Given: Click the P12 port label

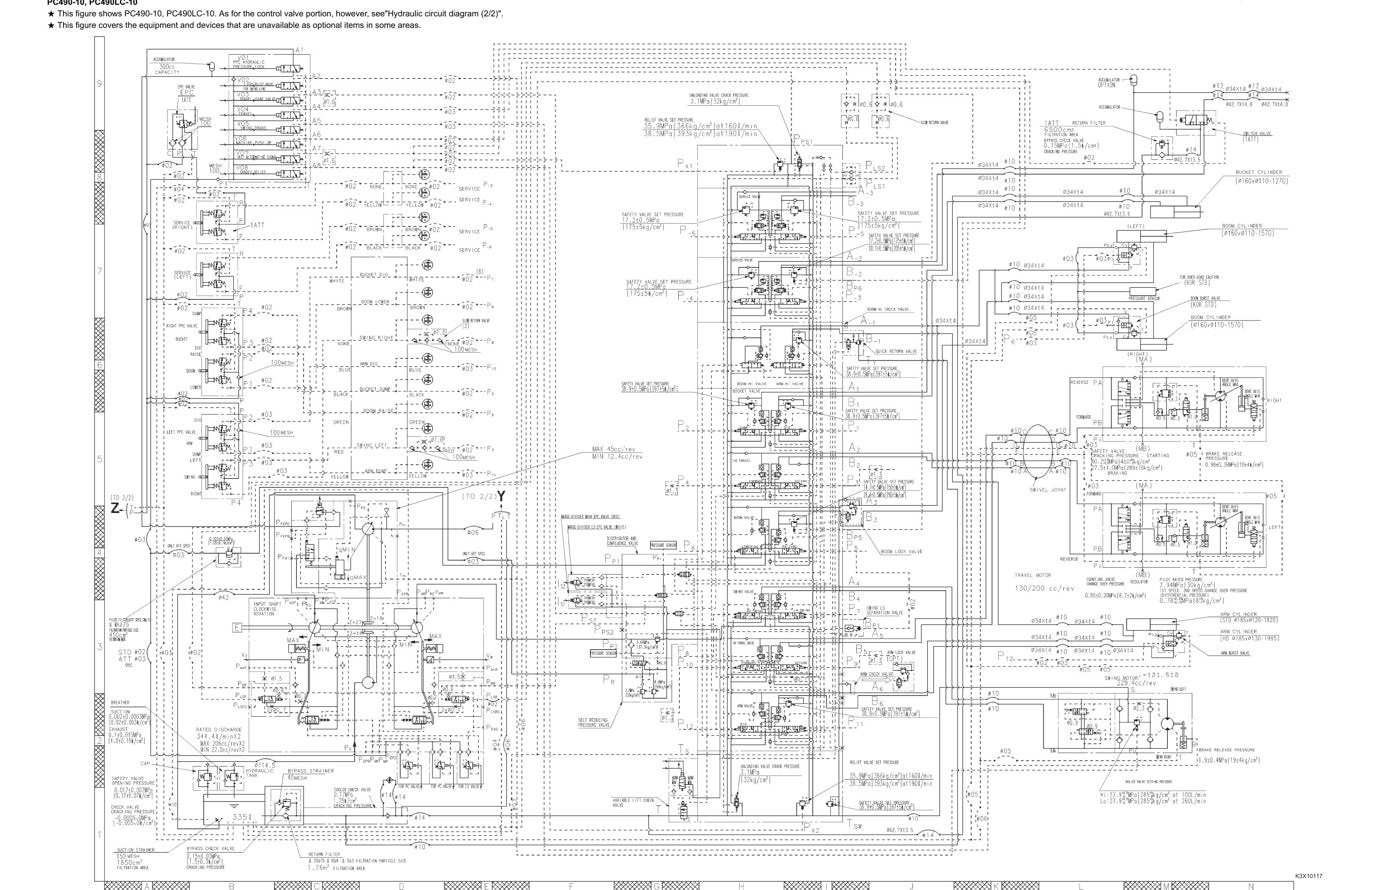Looking at the screenshot, I should [x=1006, y=654].
